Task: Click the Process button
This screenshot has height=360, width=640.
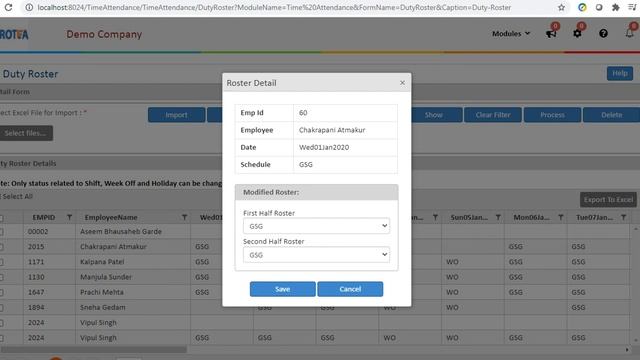Action: (552, 115)
